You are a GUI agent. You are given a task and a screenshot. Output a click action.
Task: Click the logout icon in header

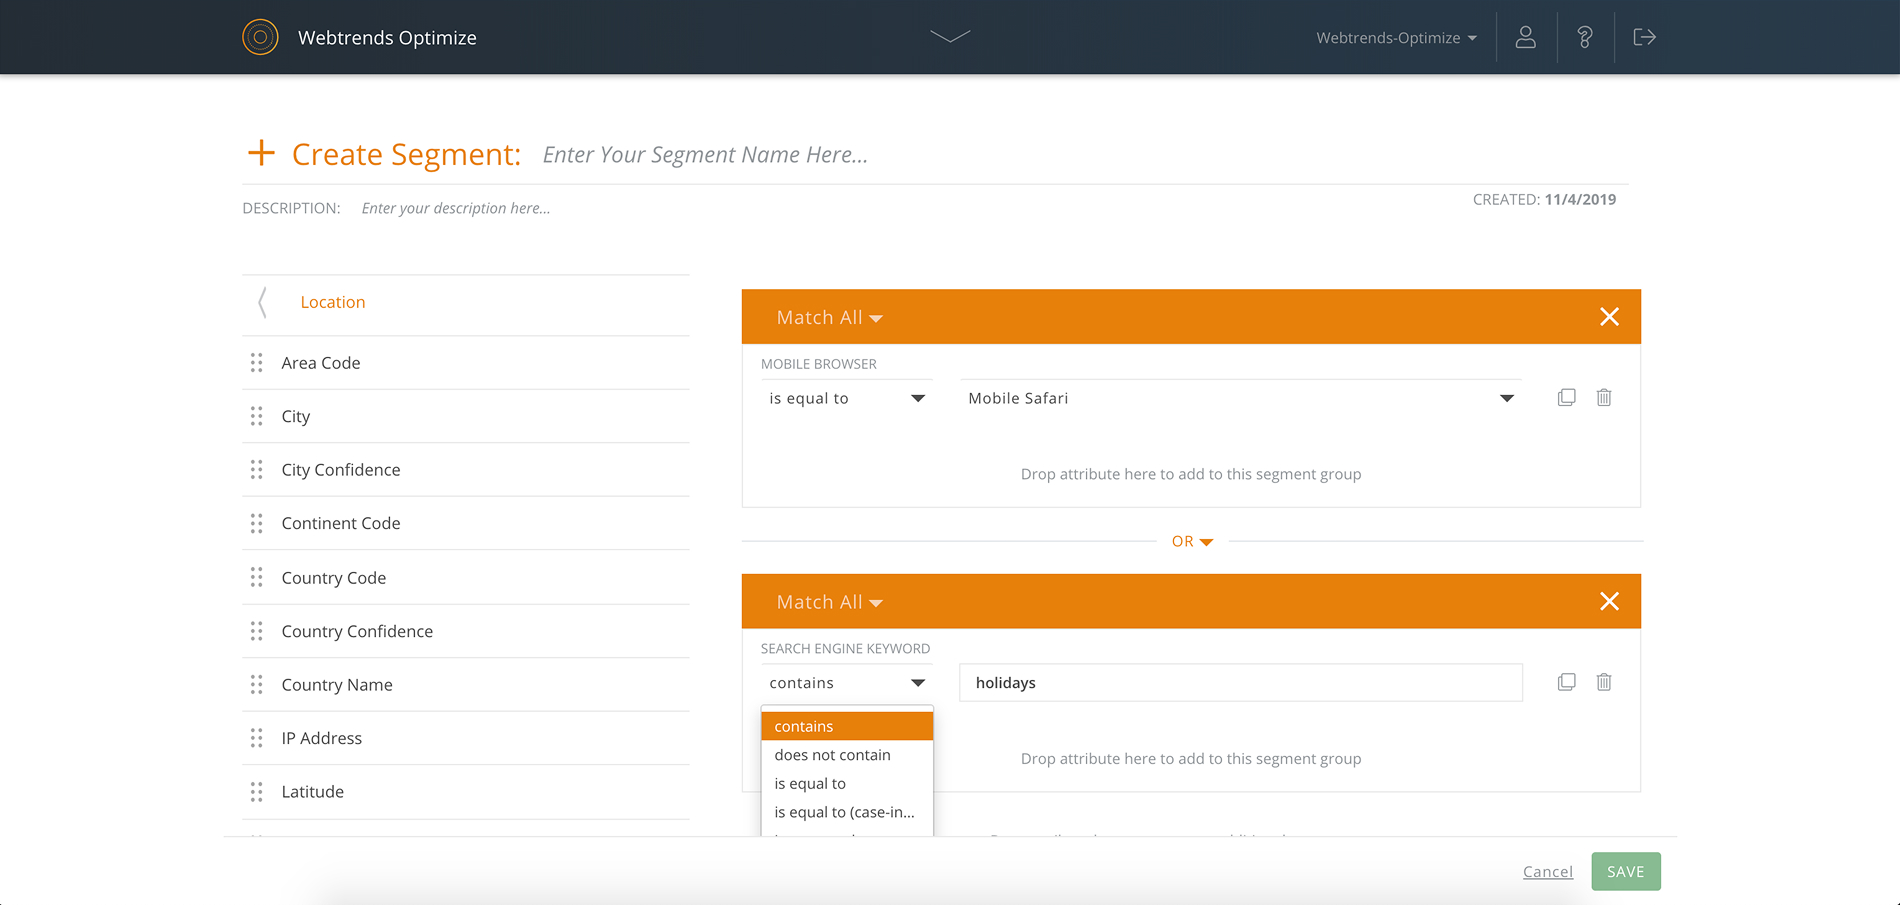1644,37
